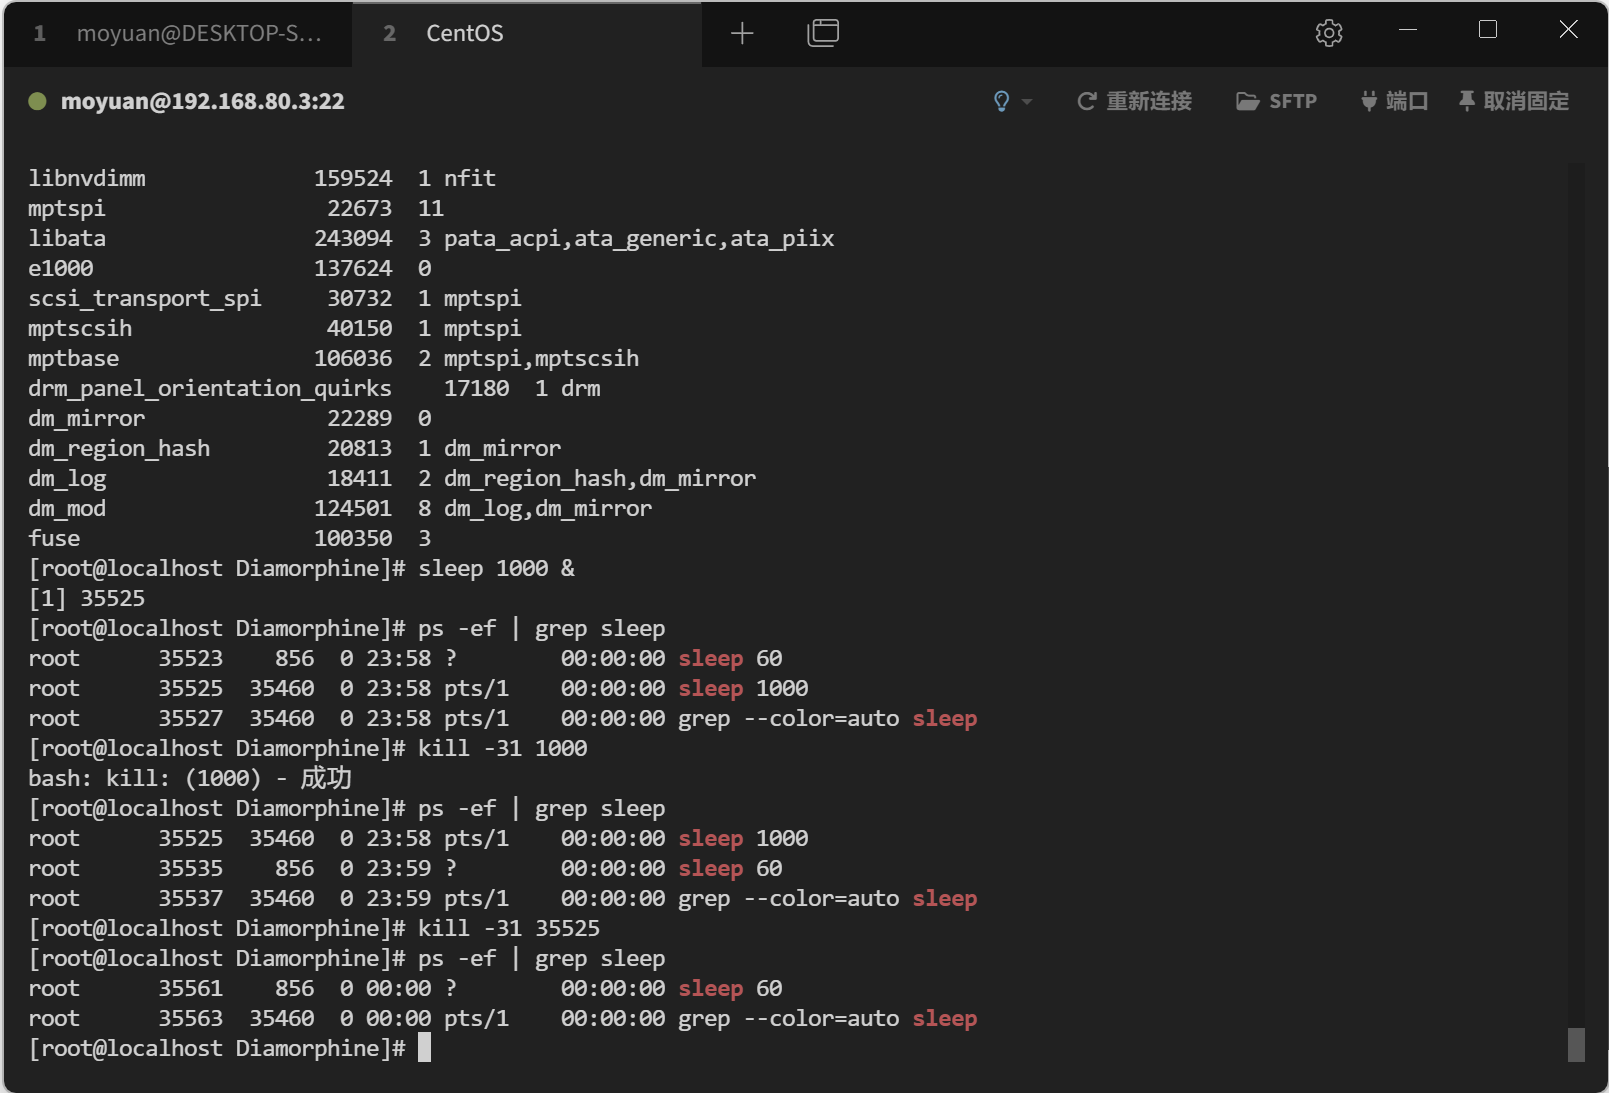Click the terminal scrollbar thumb
Viewport: 1609px width, 1093px height.
pos(1576,1045)
